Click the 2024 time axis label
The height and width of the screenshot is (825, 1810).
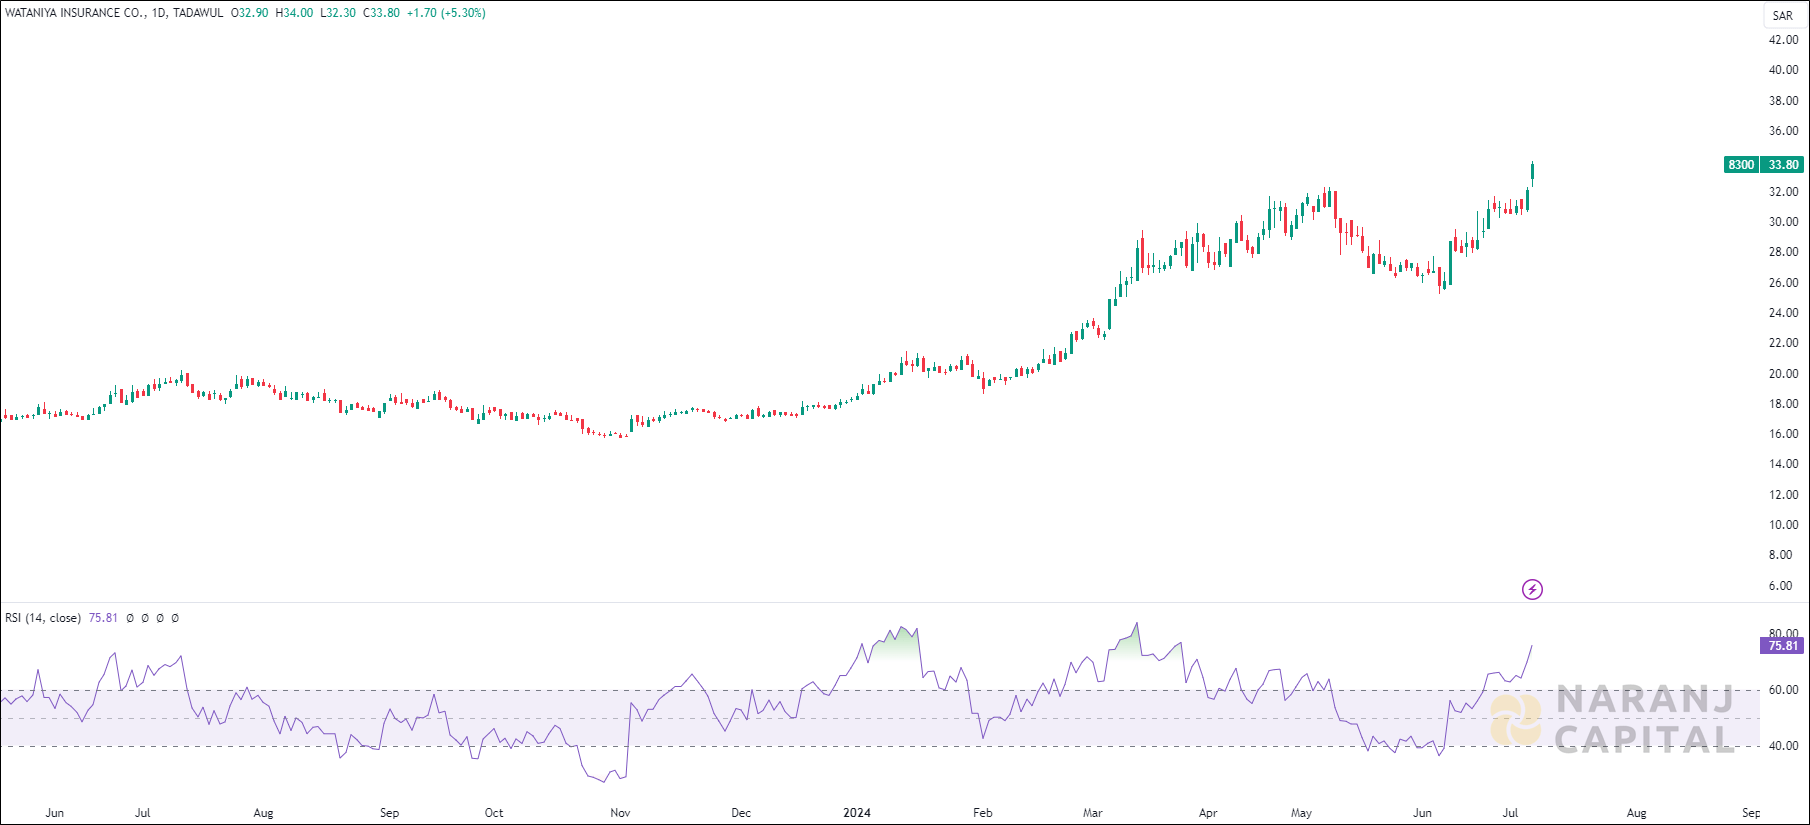(x=857, y=813)
